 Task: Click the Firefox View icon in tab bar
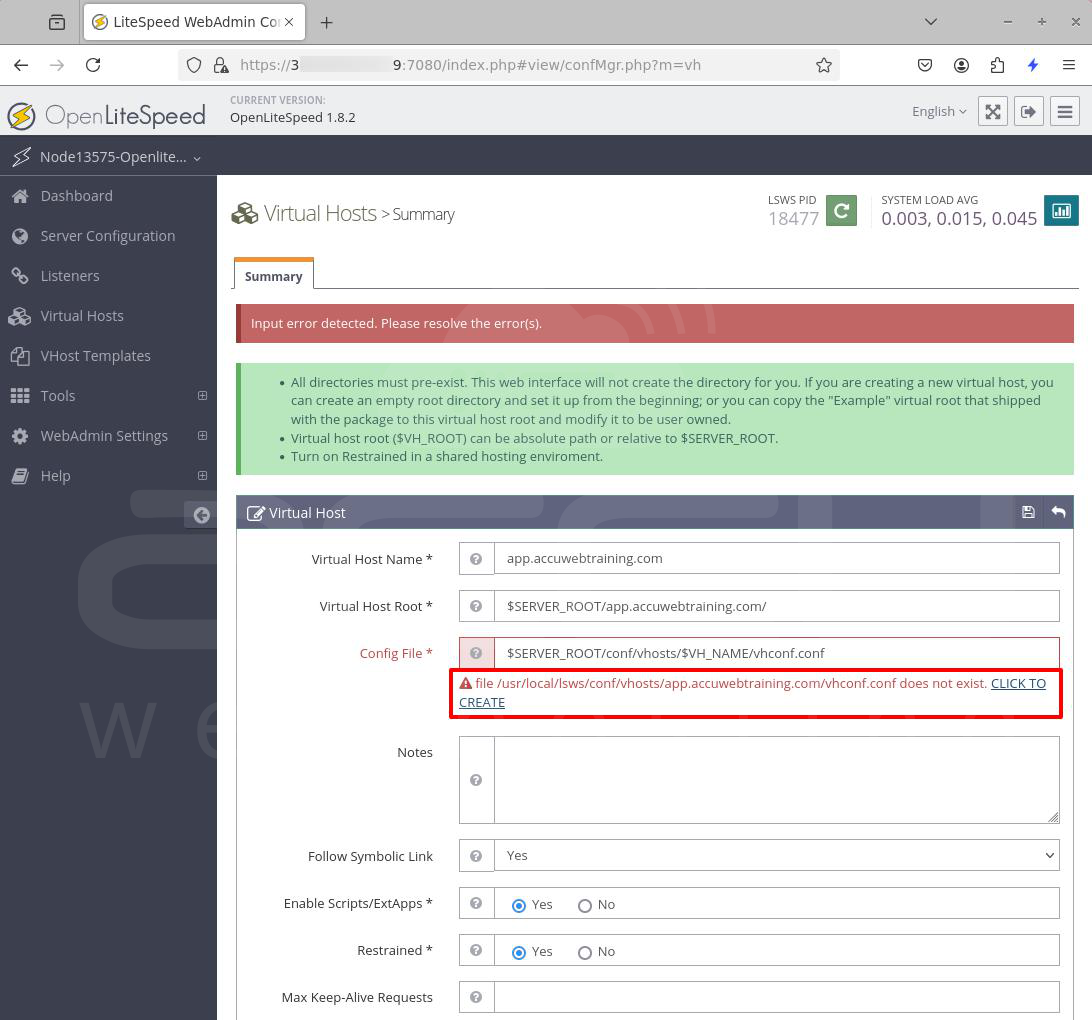tap(57, 22)
